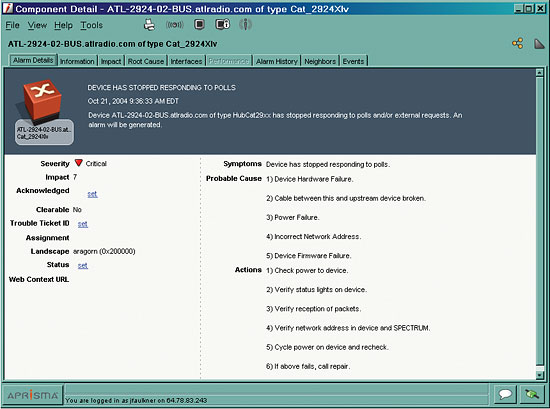
Task: Open the File menu
Action: click(12, 25)
